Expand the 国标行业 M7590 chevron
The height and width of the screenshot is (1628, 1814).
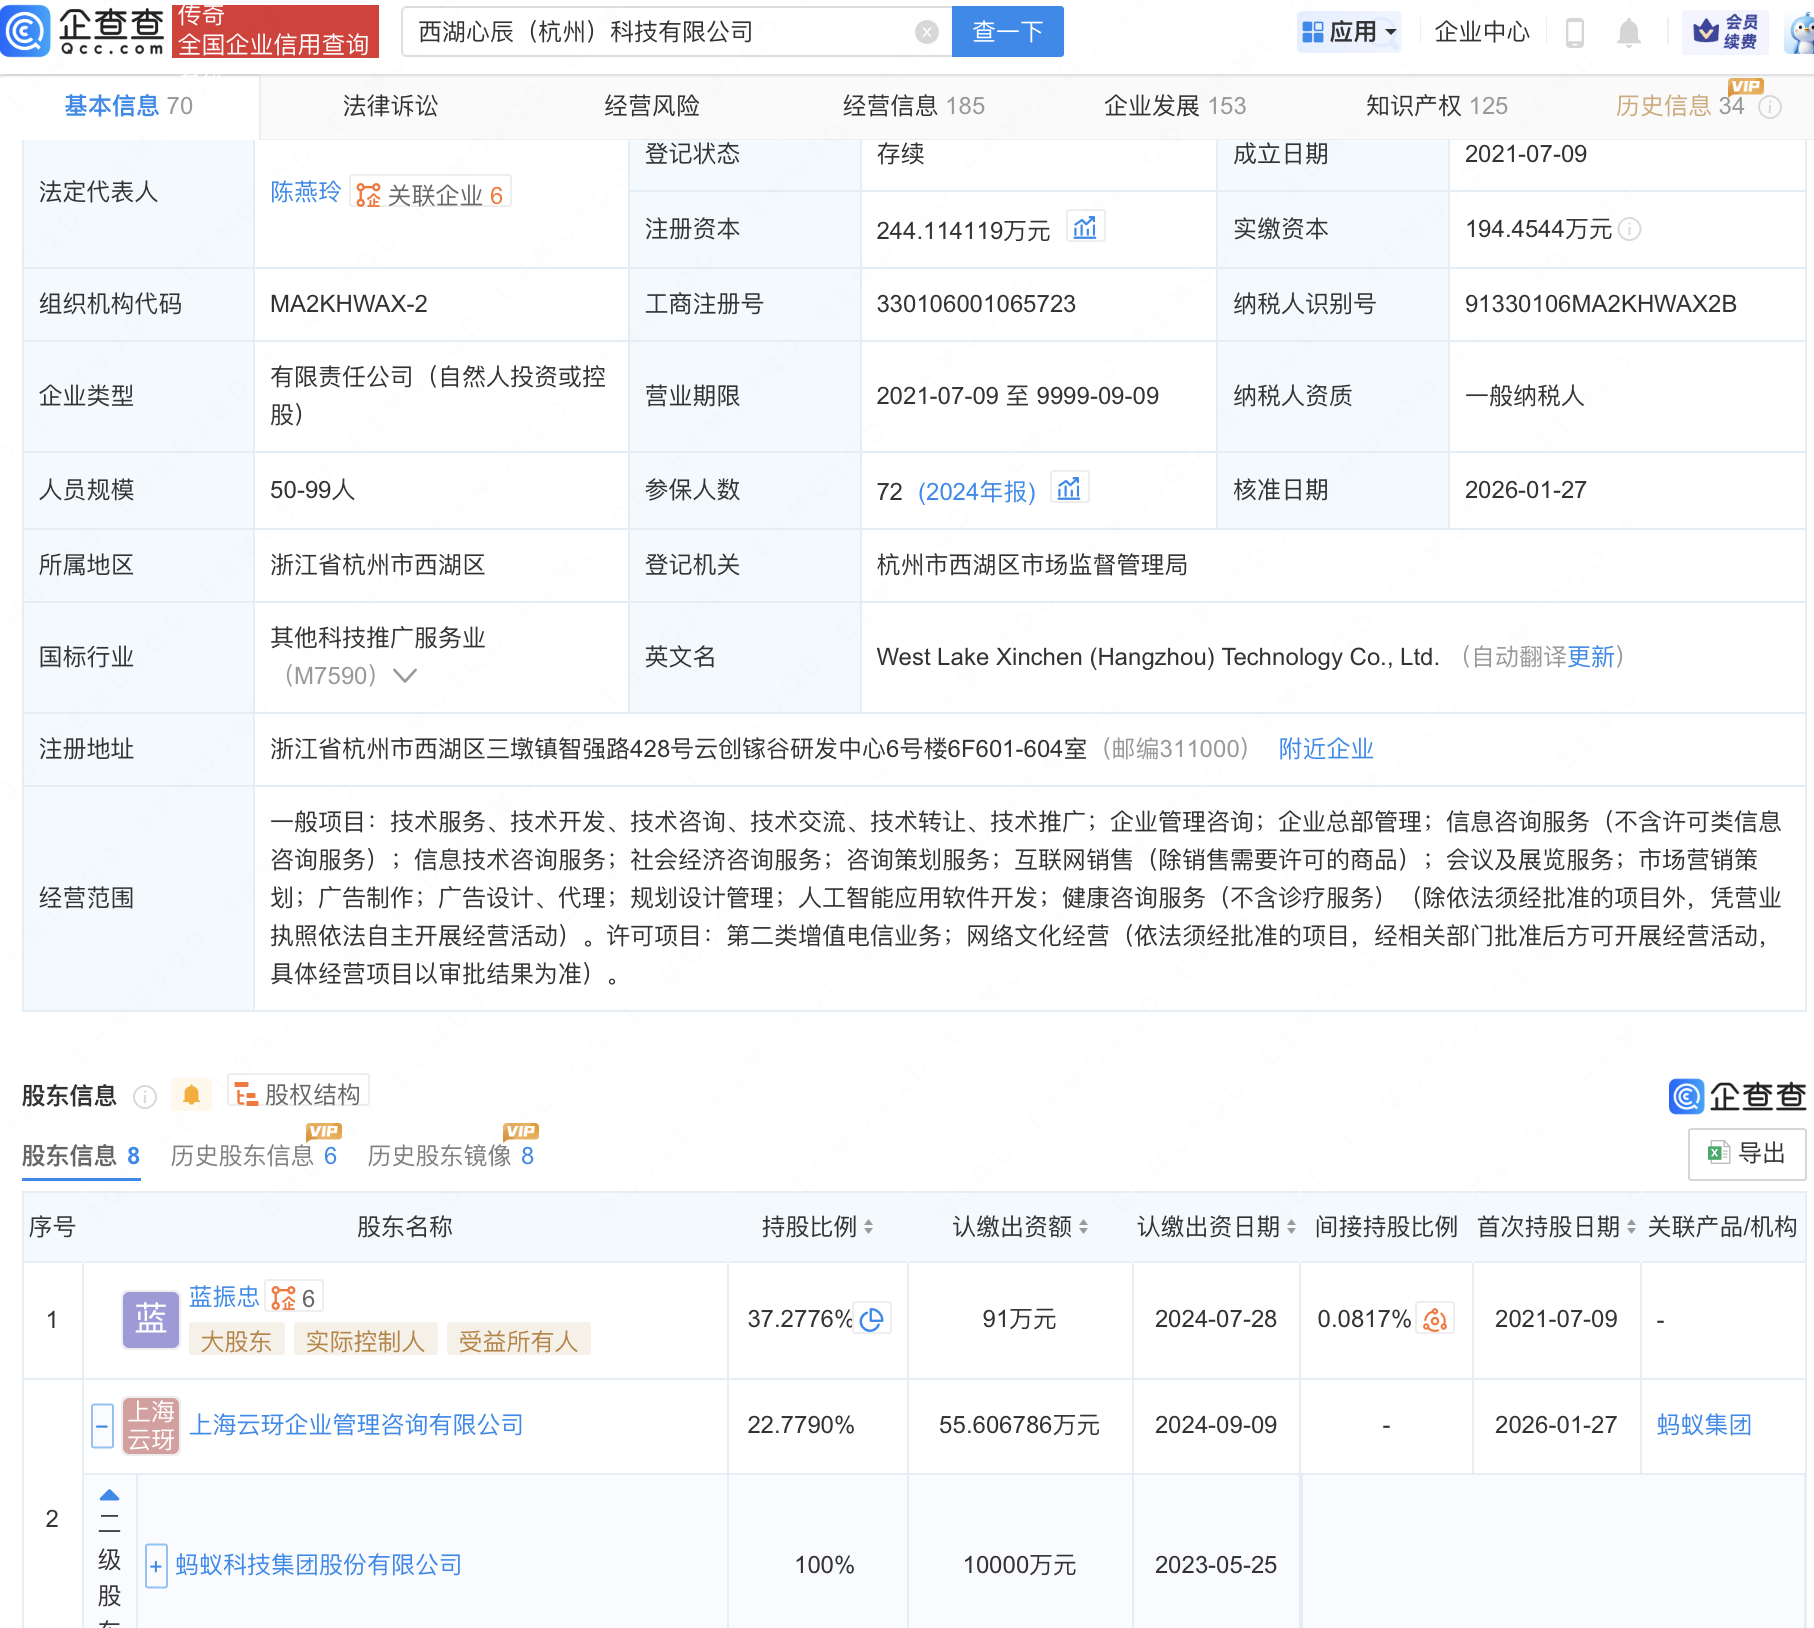point(405,676)
